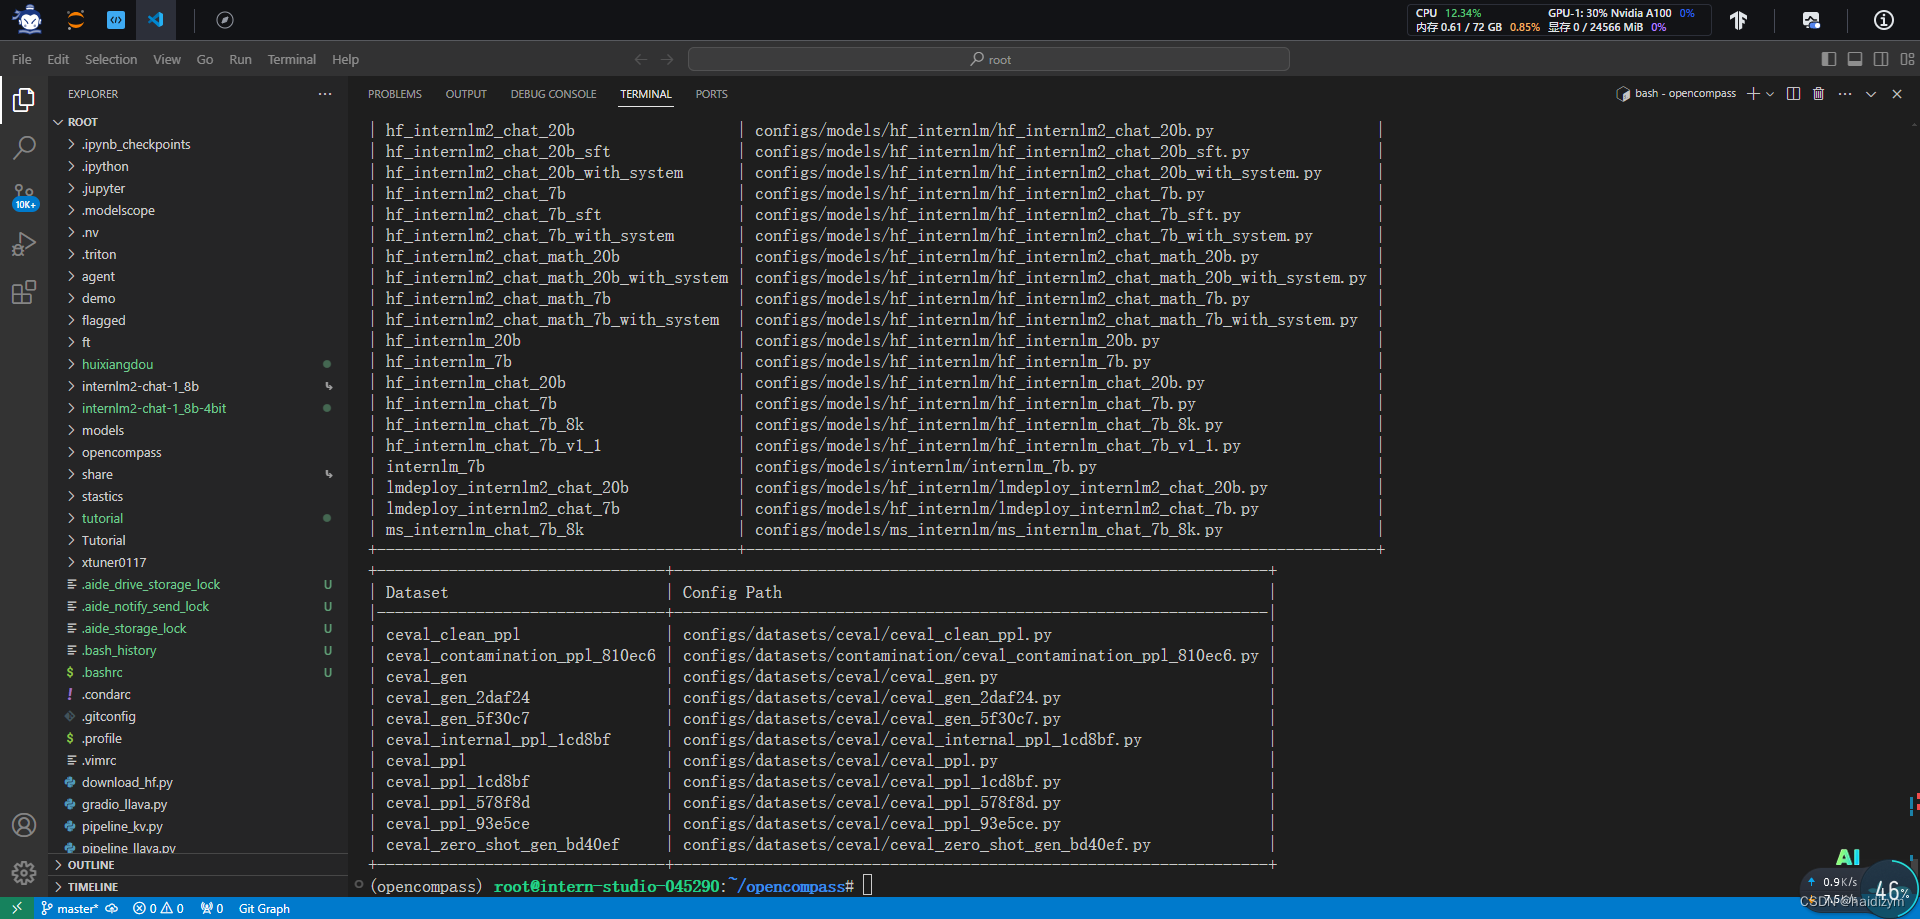Customize layout icon in title bar

pyautogui.click(x=1908, y=60)
